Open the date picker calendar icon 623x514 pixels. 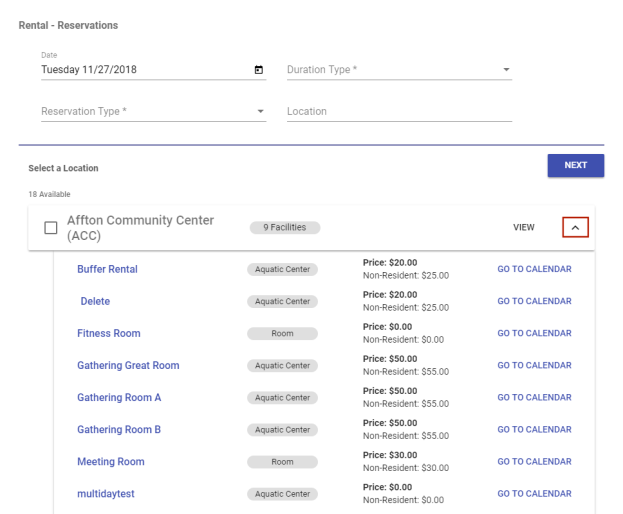click(259, 70)
